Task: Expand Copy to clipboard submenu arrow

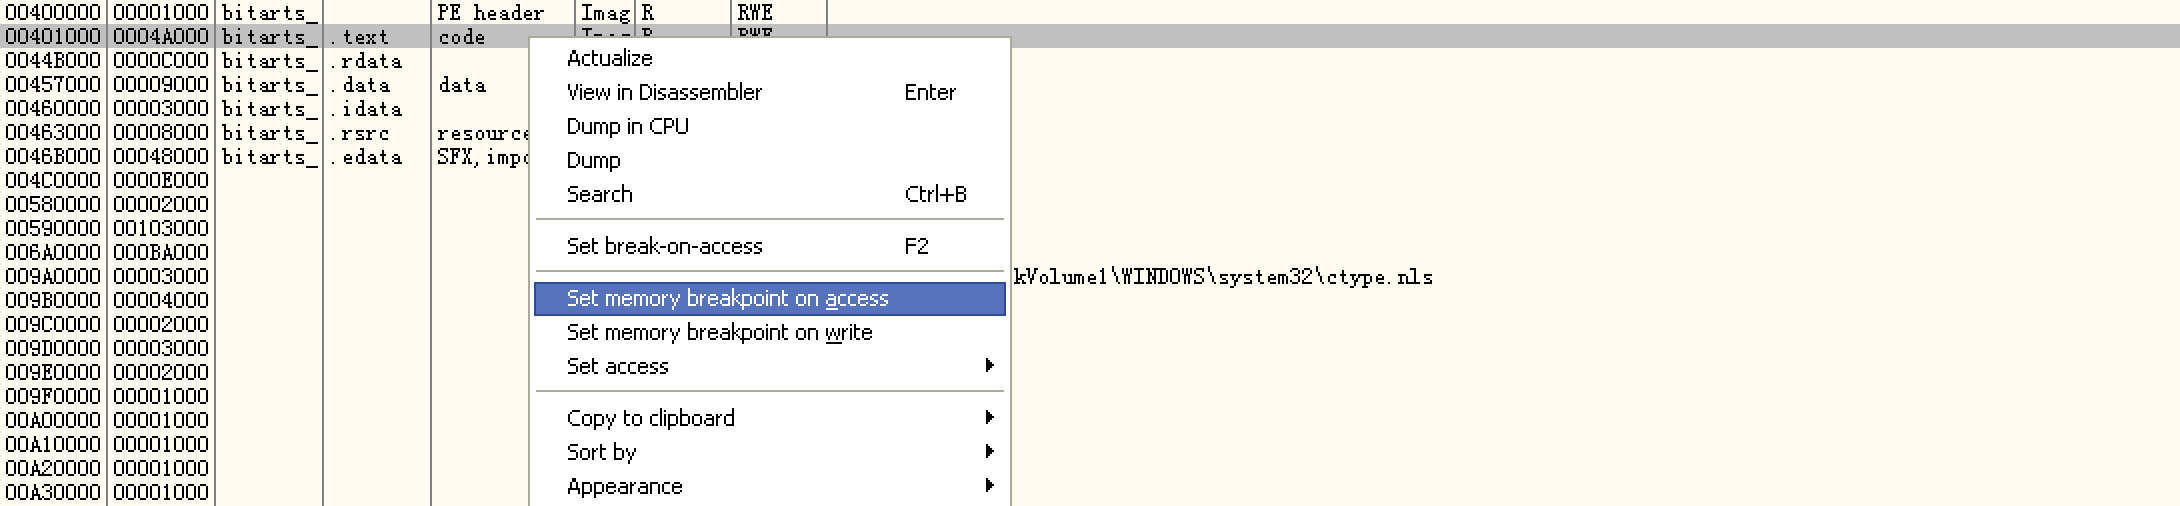Action: (x=989, y=418)
